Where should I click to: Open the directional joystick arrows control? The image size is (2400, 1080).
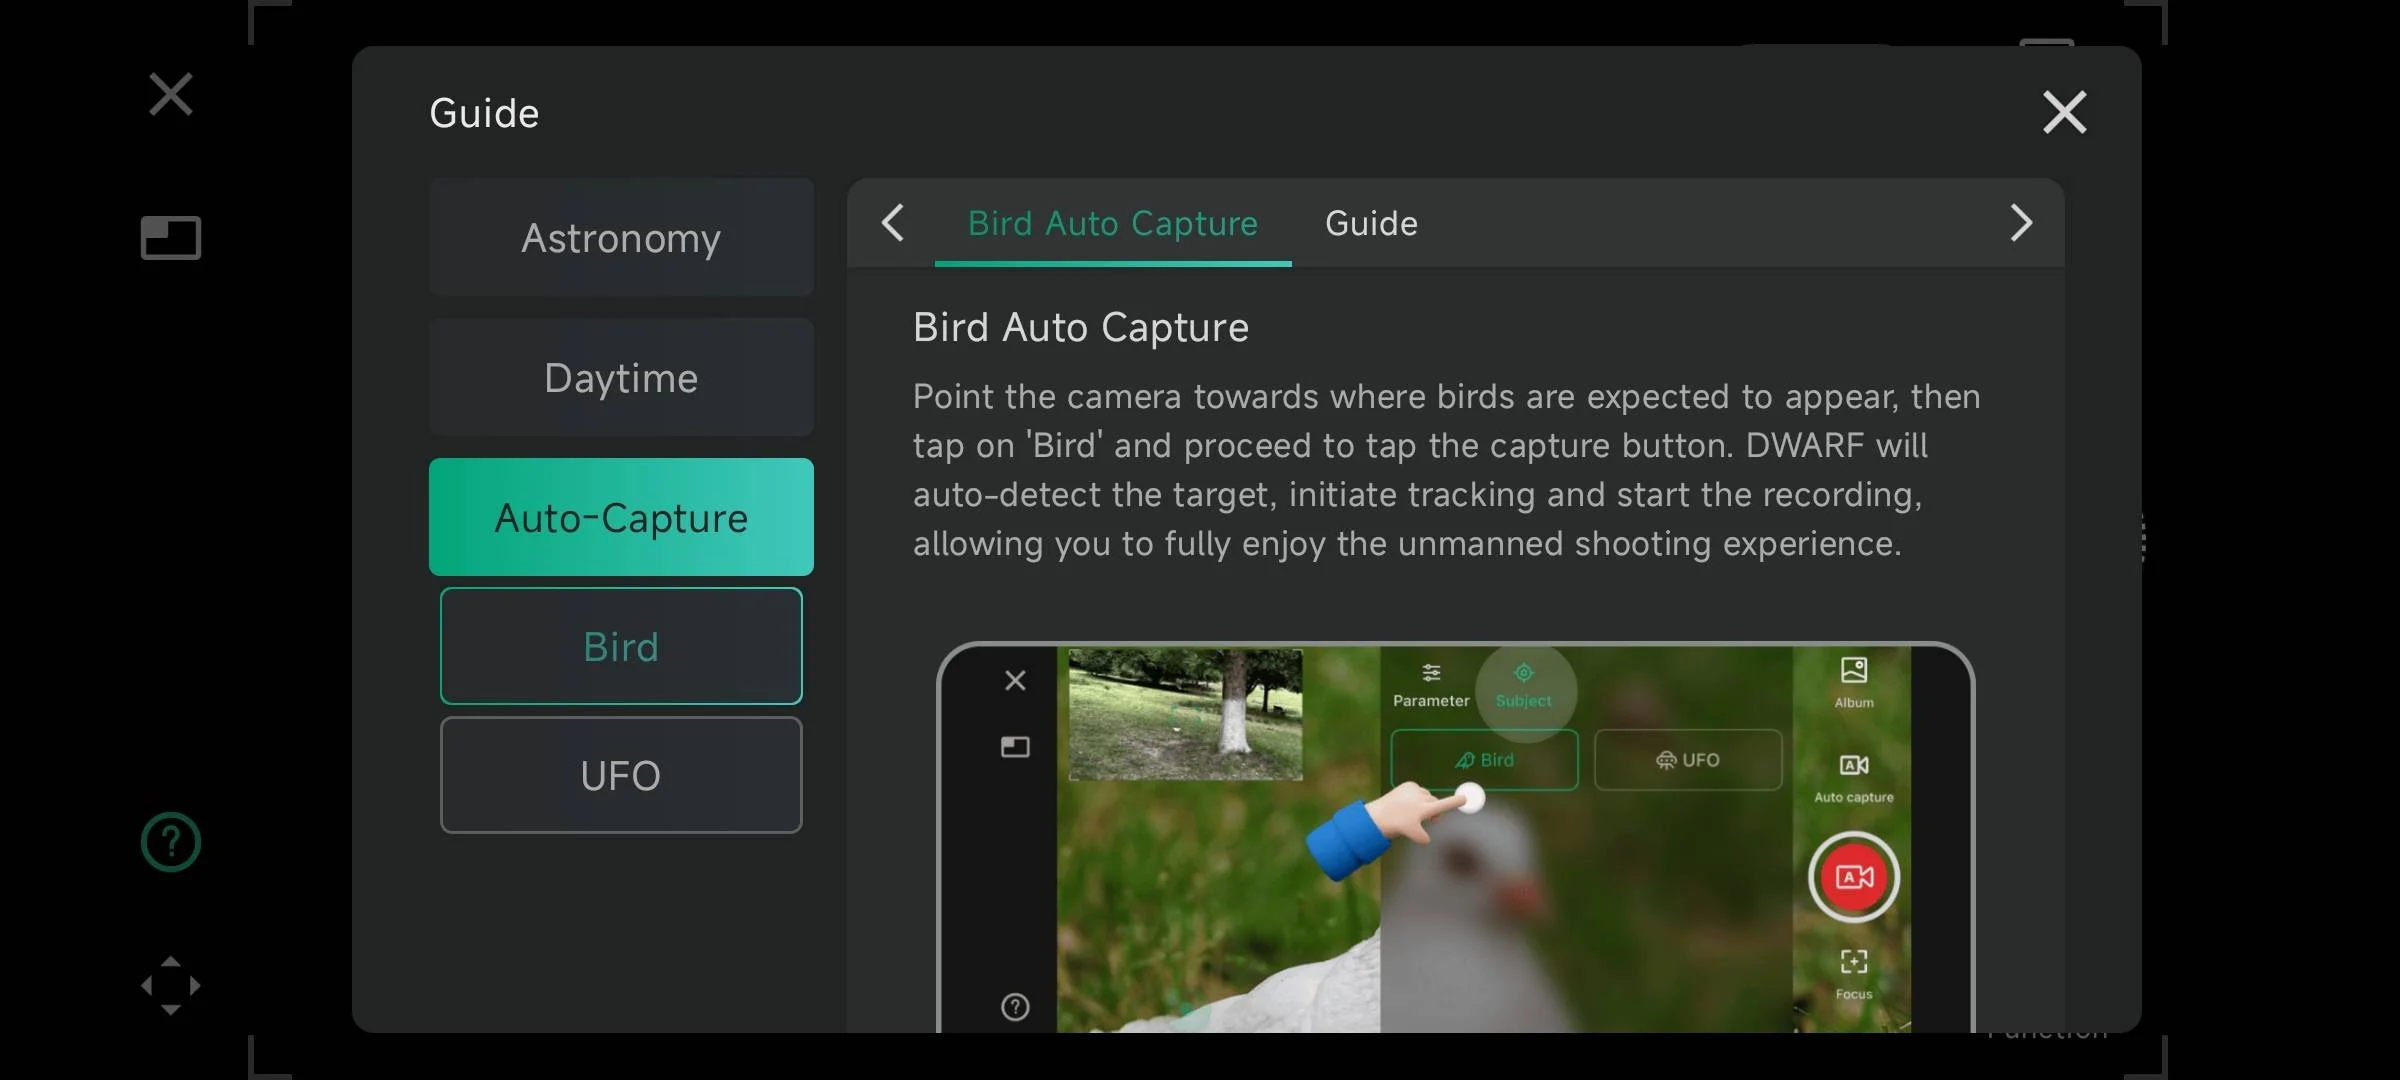[170, 986]
